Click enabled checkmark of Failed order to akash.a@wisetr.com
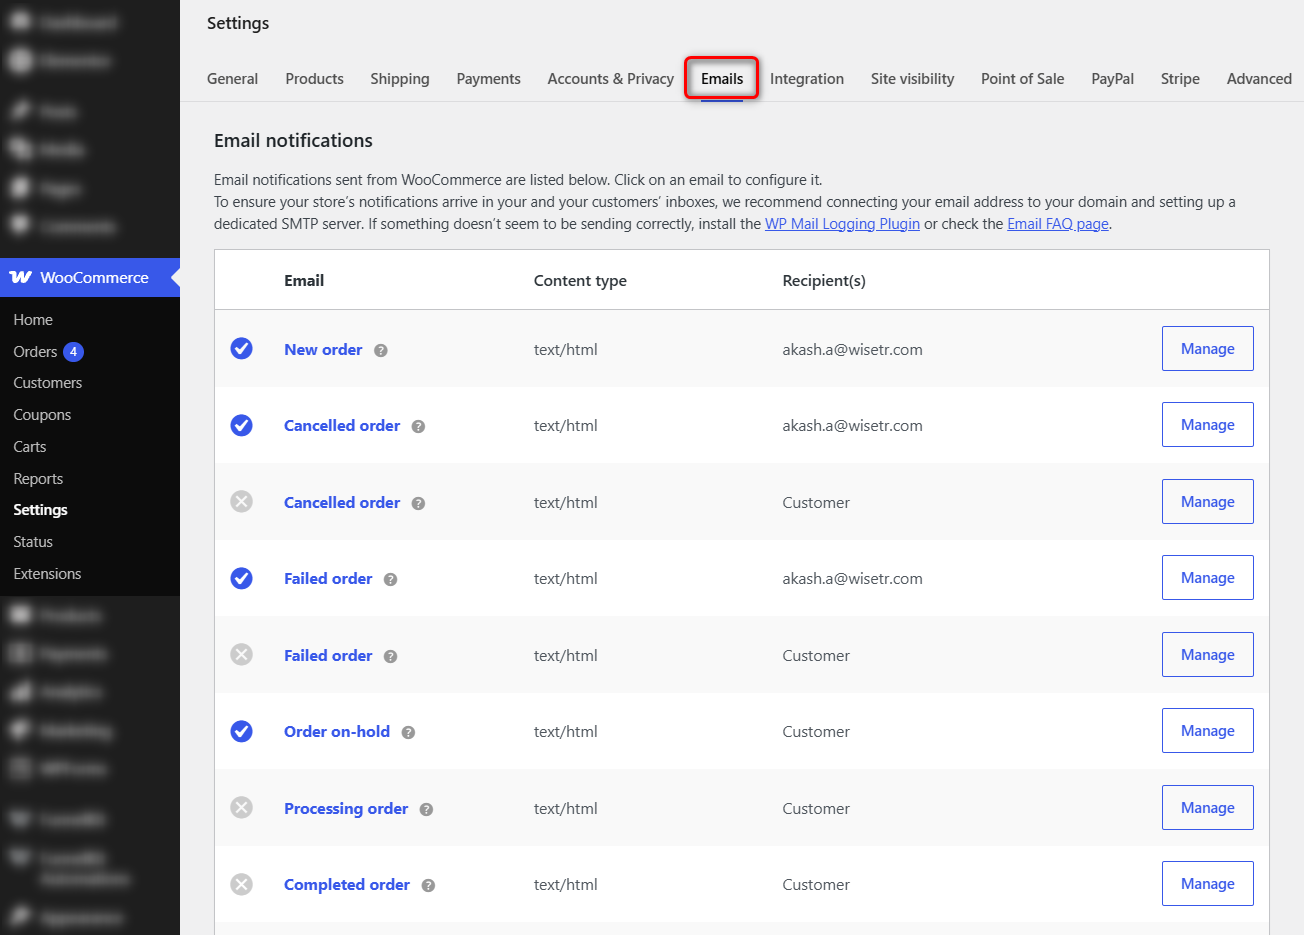Screen dimensions: 1304x935 [x=241, y=578]
